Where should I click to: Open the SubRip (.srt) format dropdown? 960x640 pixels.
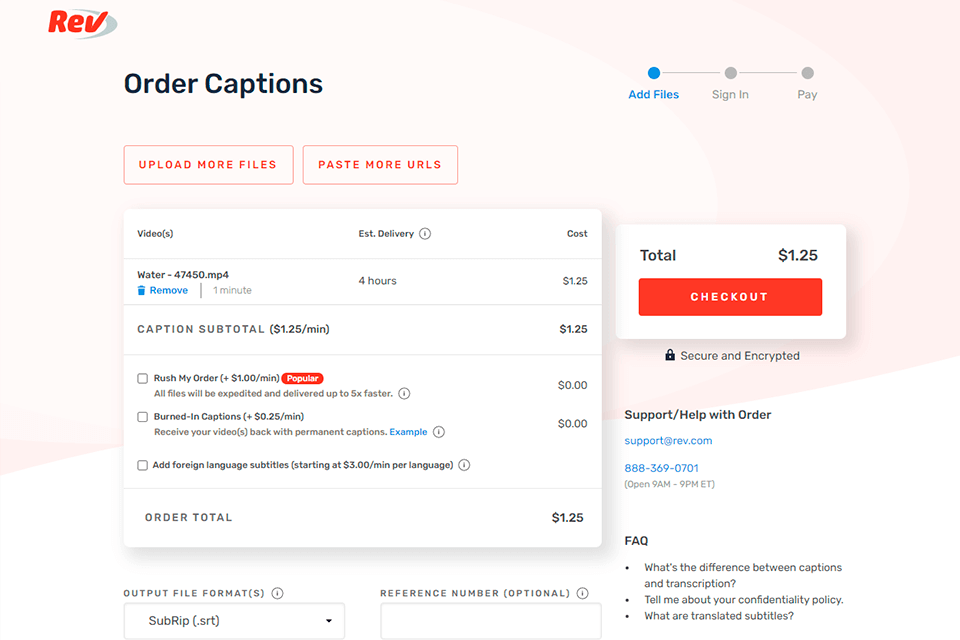tap(234, 621)
